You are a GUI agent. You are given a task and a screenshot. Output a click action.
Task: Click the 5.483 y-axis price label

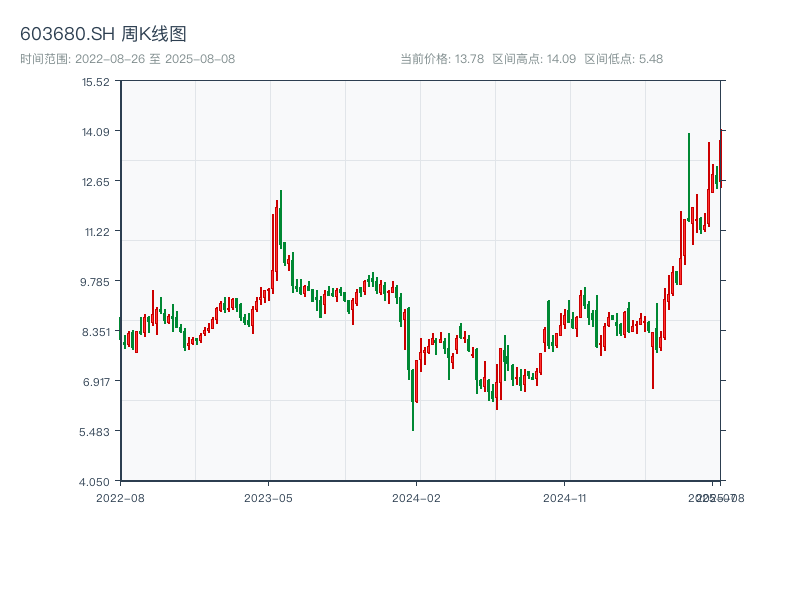[x=96, y=431]
